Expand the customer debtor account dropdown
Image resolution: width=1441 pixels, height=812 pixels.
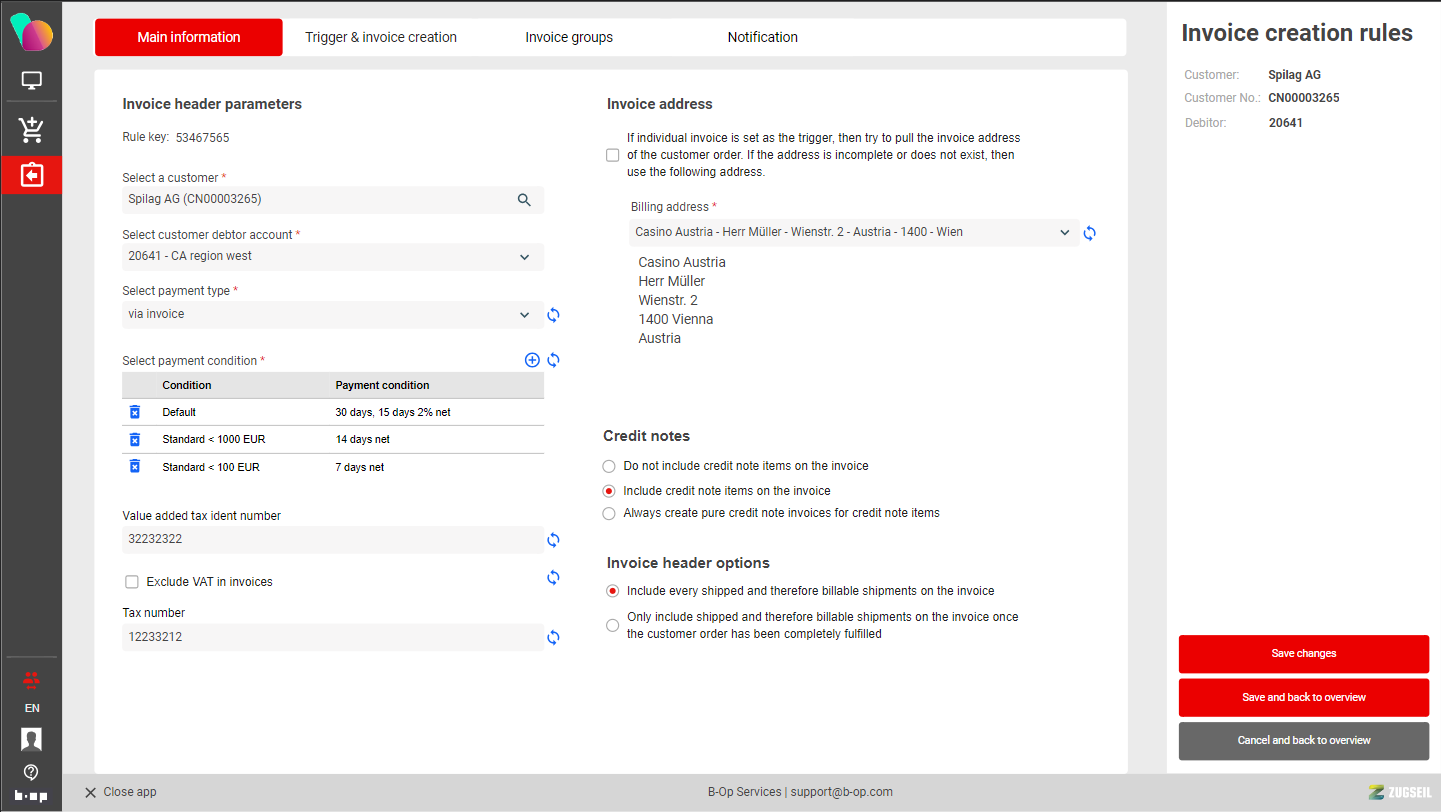pyautogui.click(x=524, y=257)
